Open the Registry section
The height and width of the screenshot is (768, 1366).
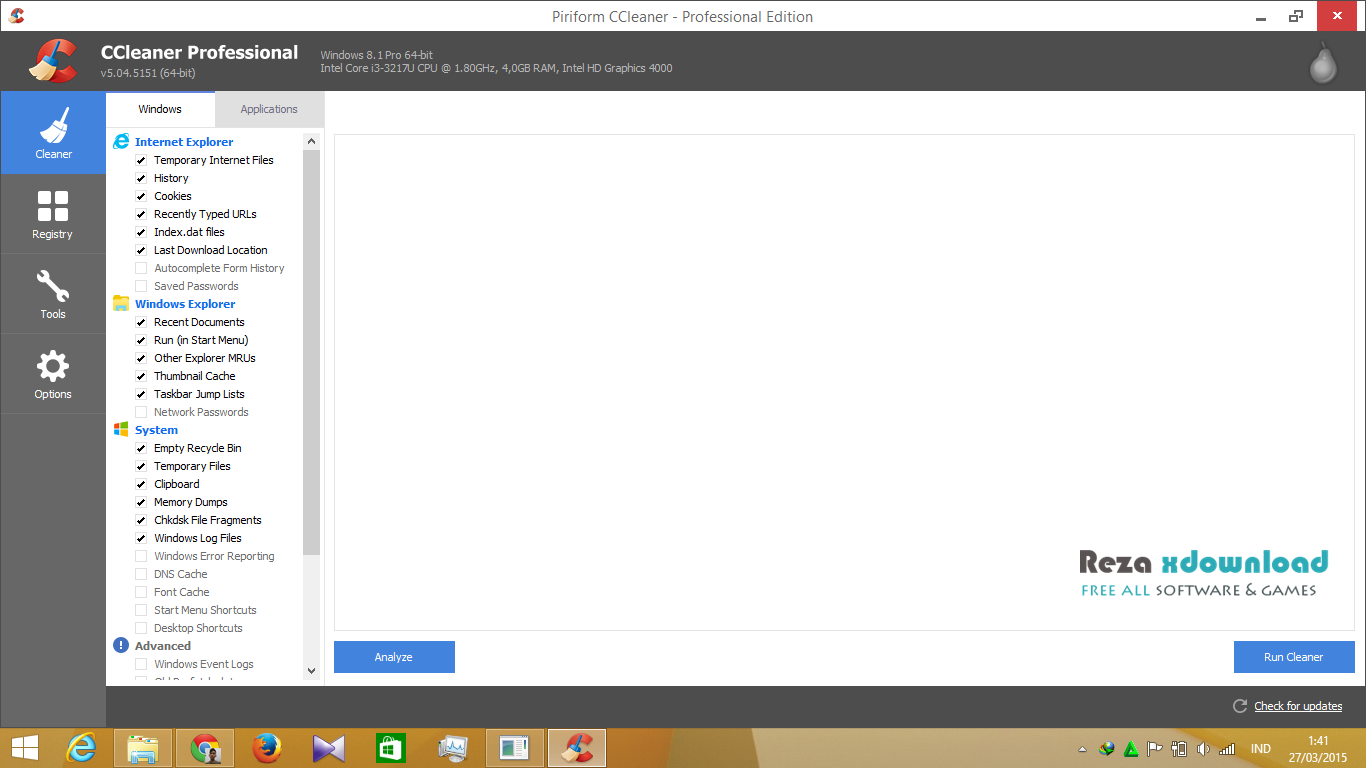[53, 214]
